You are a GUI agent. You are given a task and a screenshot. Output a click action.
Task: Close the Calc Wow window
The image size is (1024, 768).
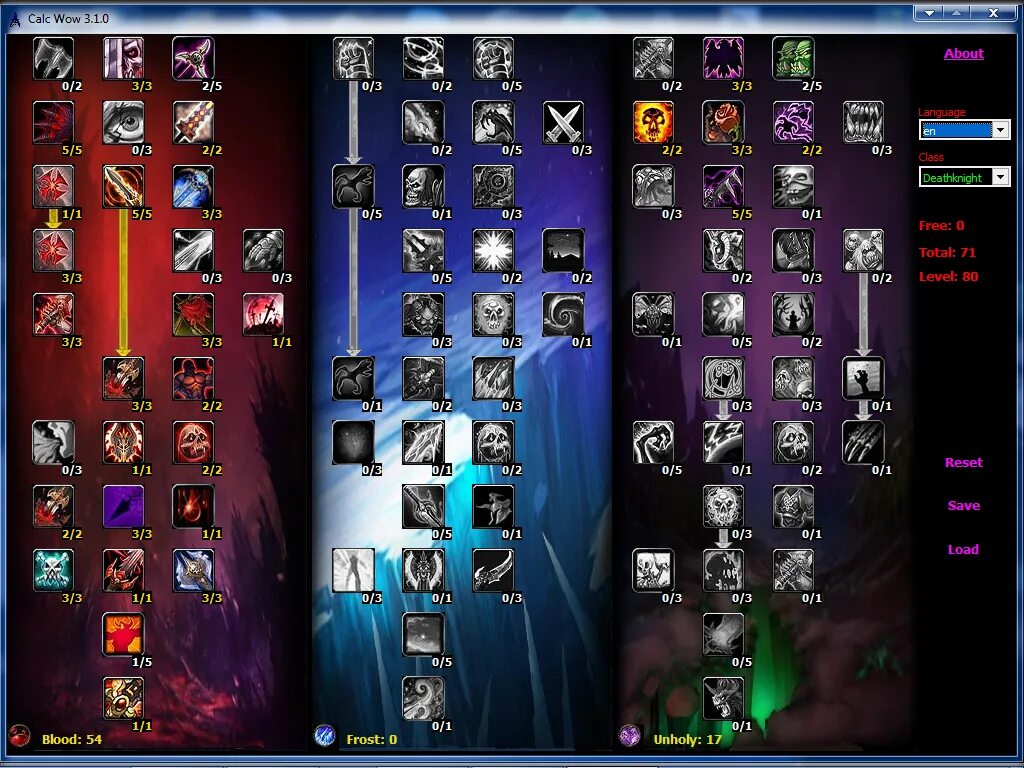[993, 12]
